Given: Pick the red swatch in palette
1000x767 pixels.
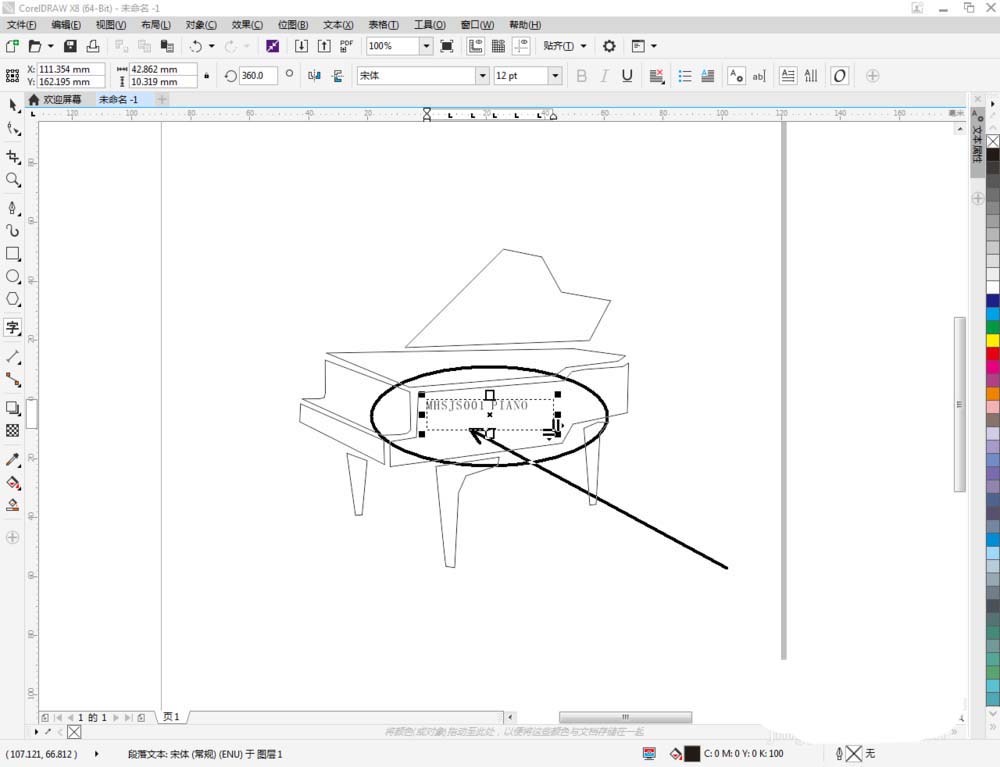Looking at the screenshot, I should (993, 354).
